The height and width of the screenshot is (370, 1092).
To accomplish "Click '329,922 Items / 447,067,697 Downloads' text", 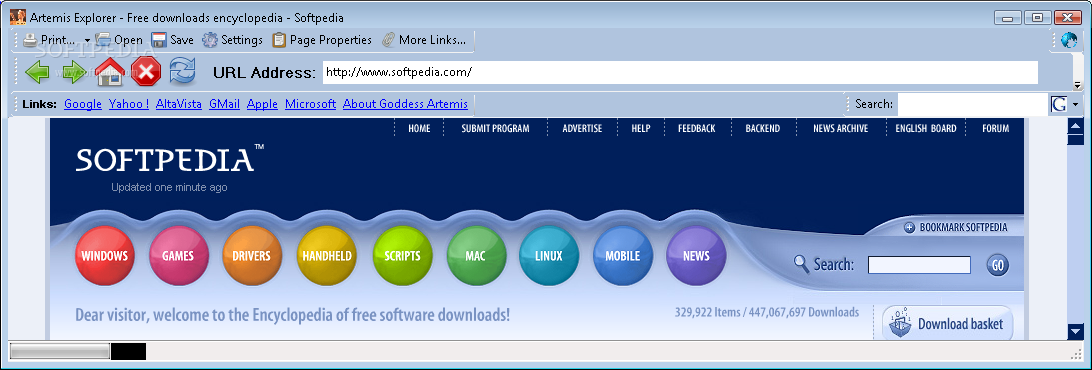I will (767, 312).
